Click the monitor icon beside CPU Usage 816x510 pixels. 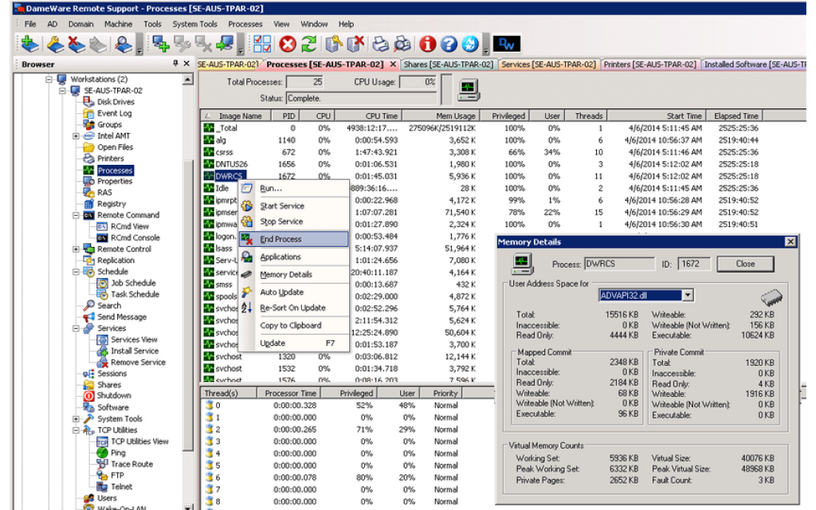tap(468, 90)
